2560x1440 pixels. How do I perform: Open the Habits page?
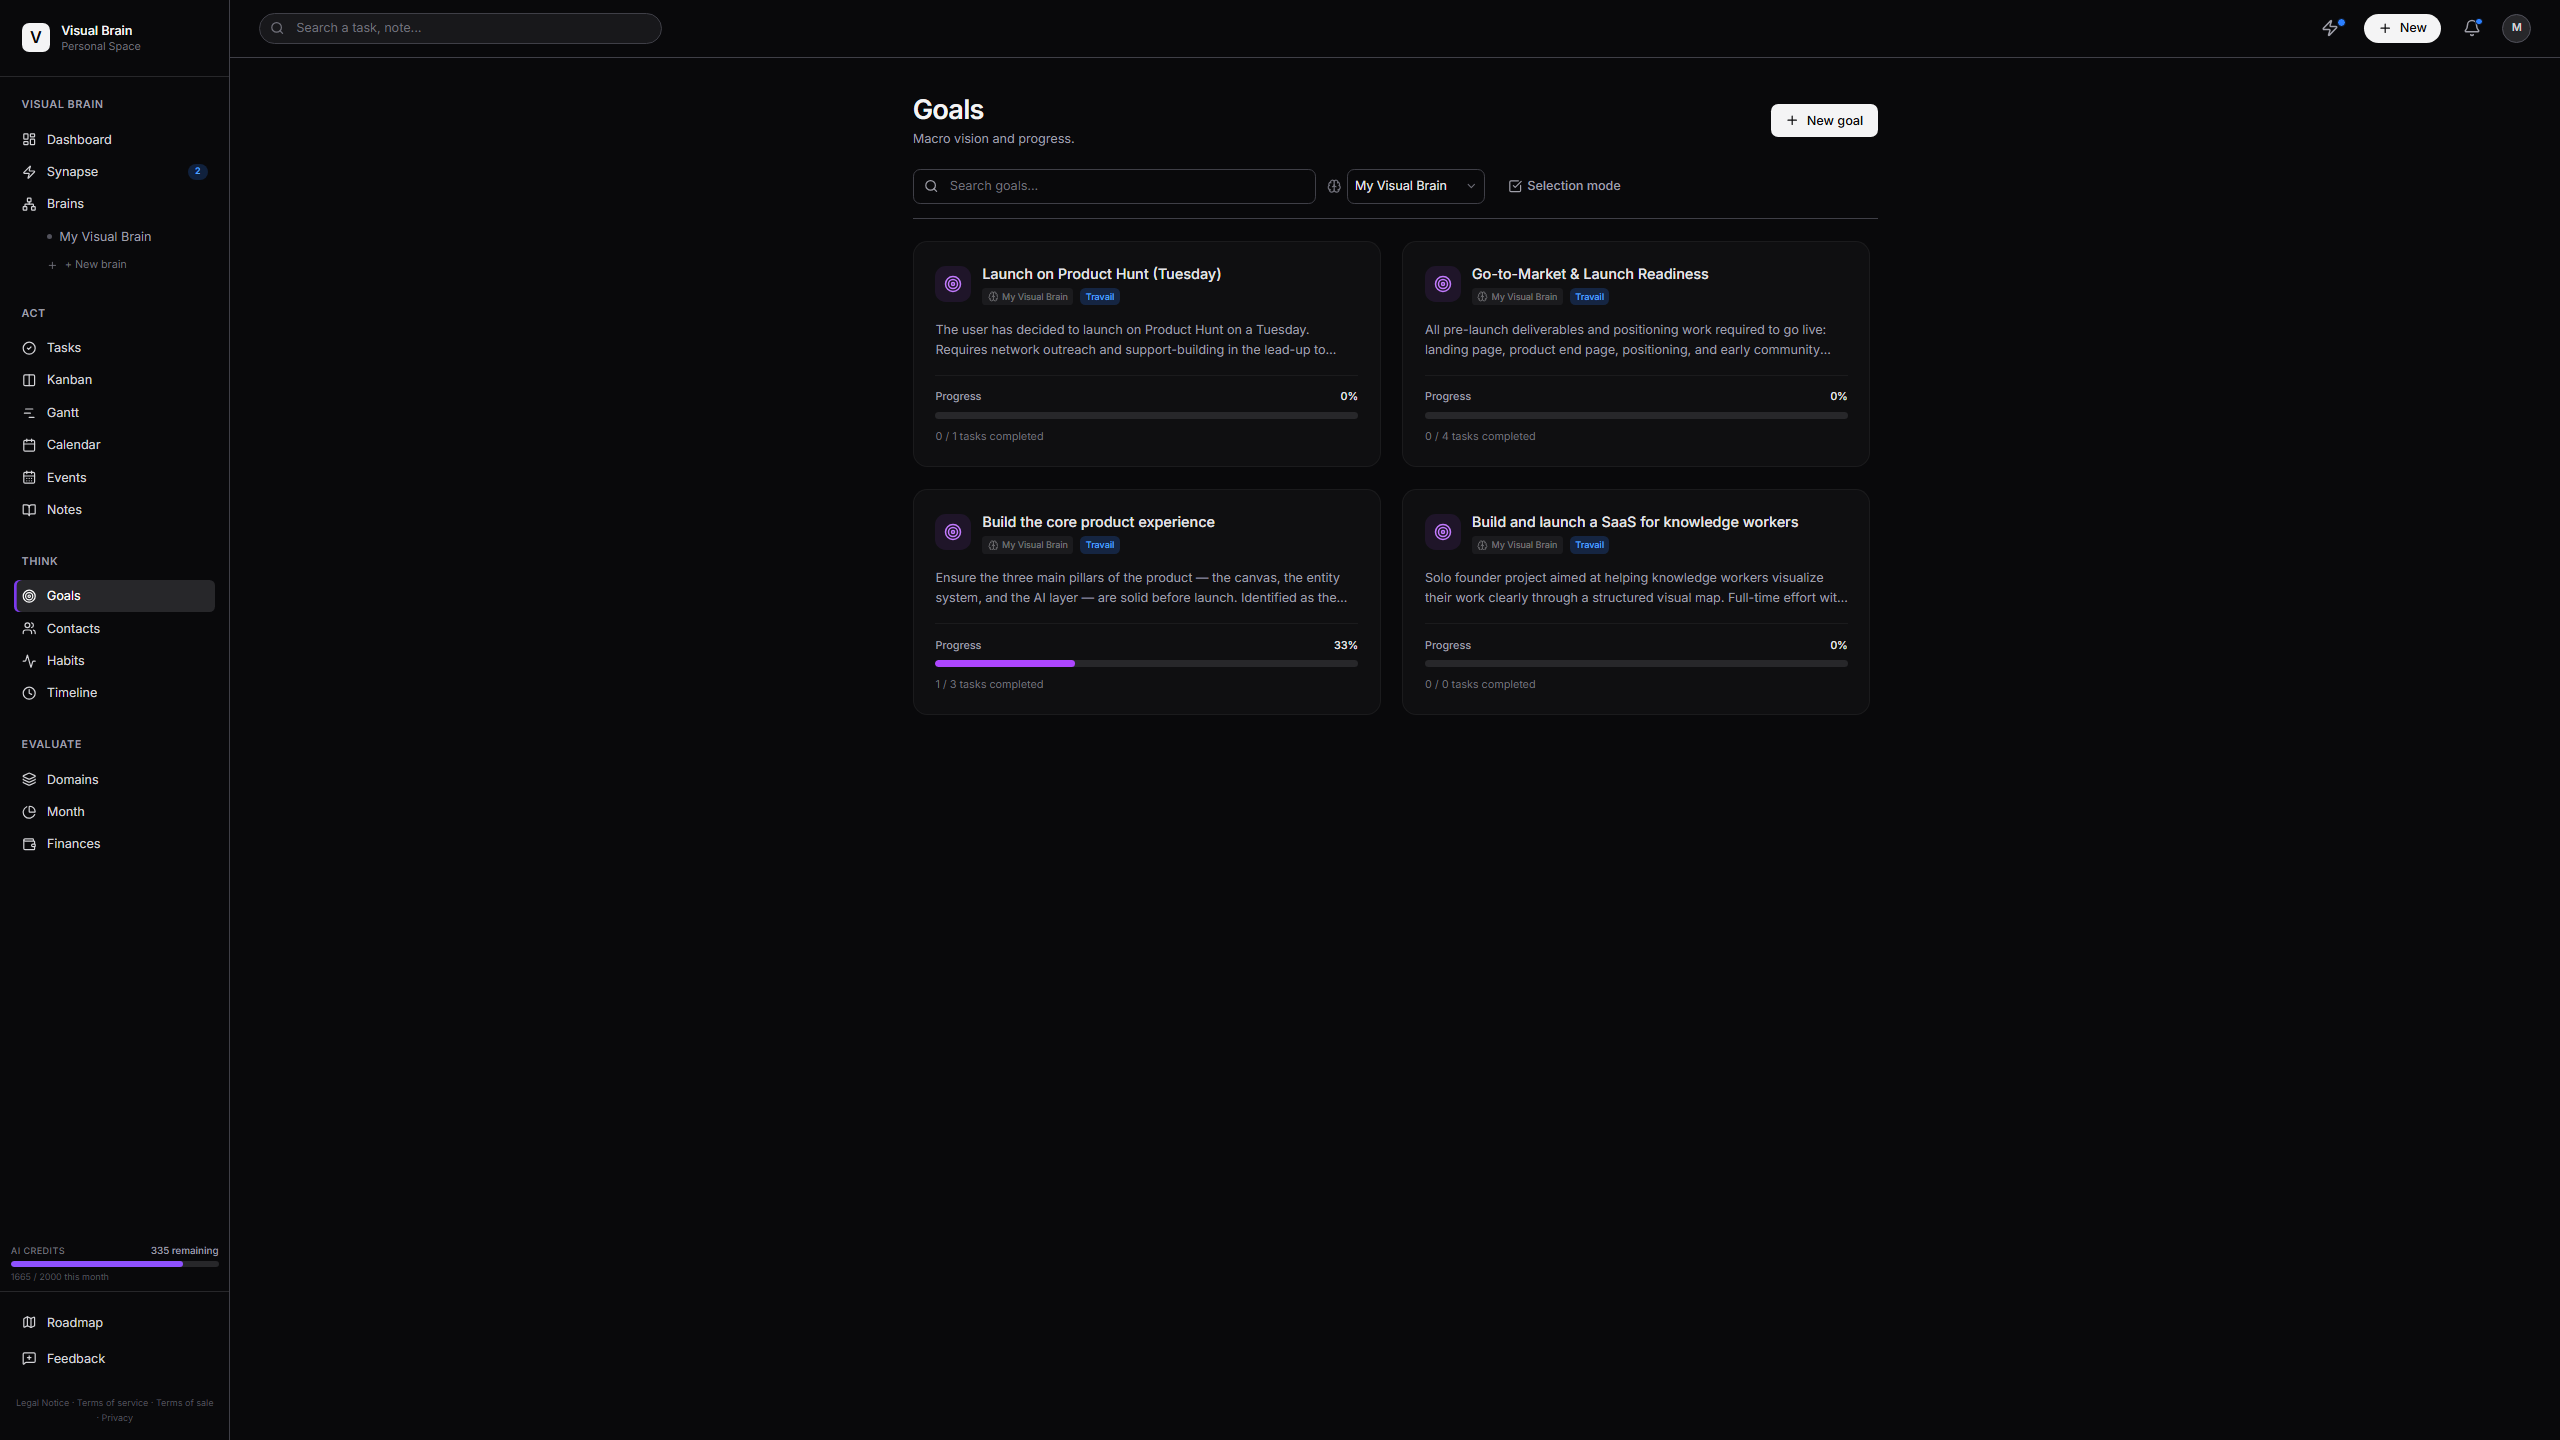tap(65, 661)
